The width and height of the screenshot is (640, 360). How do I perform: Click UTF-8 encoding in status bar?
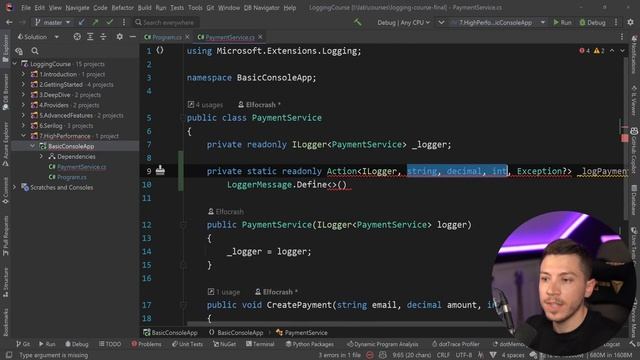[x=464, y=355]
